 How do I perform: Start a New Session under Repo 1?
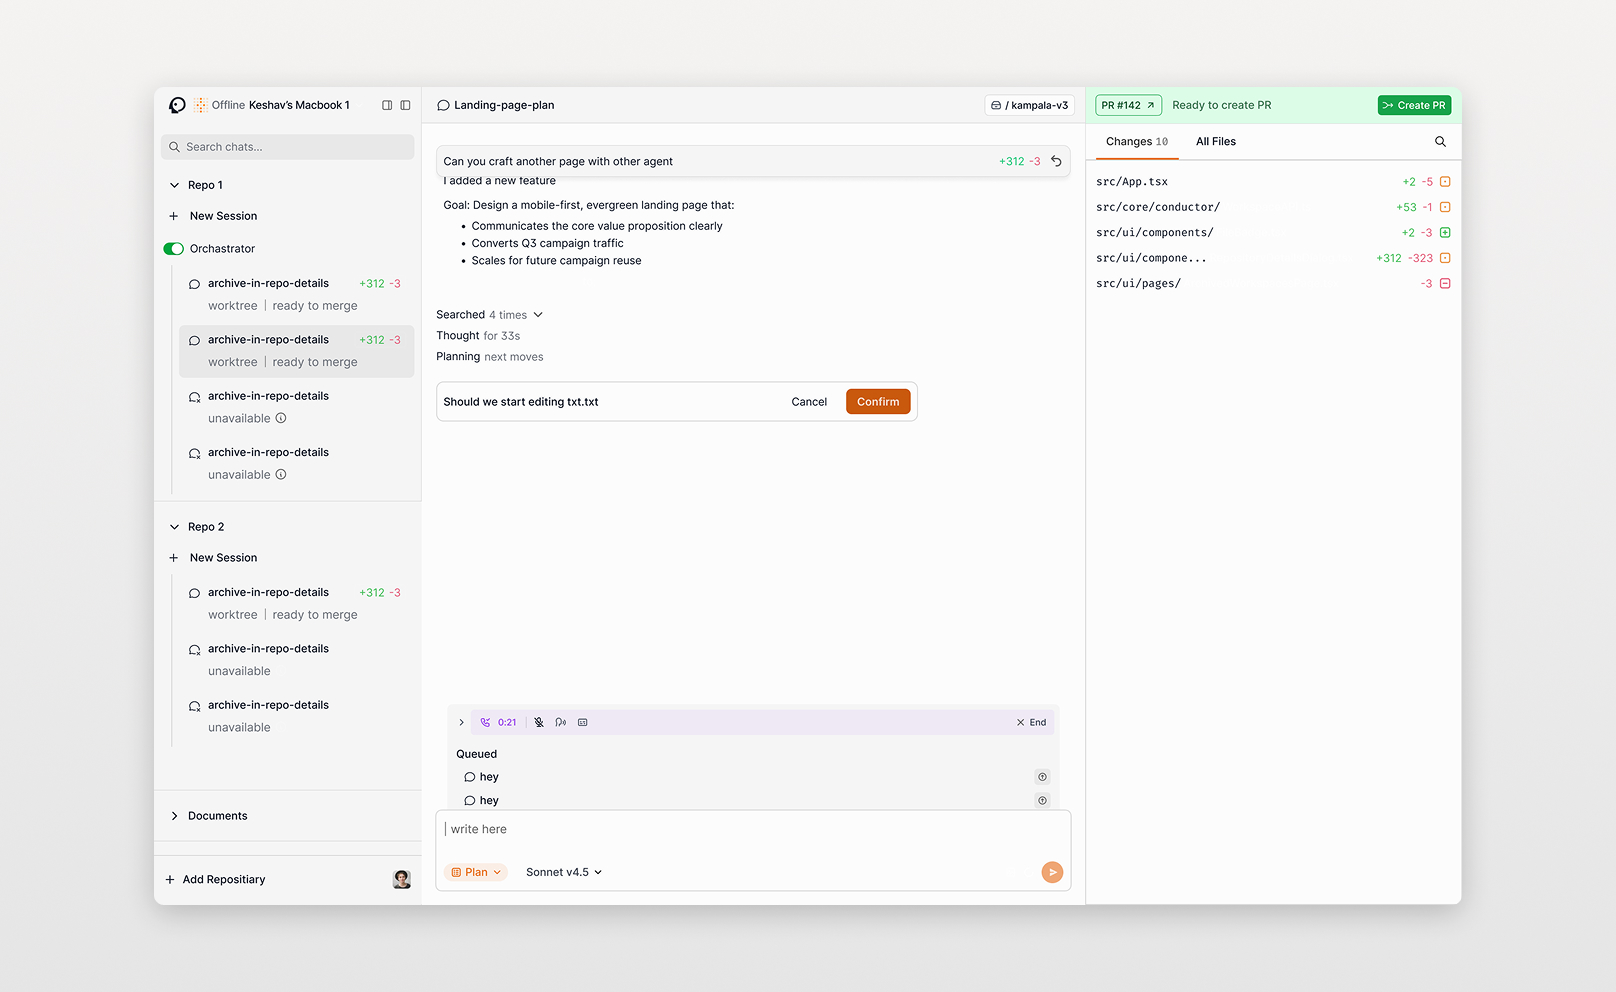213,216
